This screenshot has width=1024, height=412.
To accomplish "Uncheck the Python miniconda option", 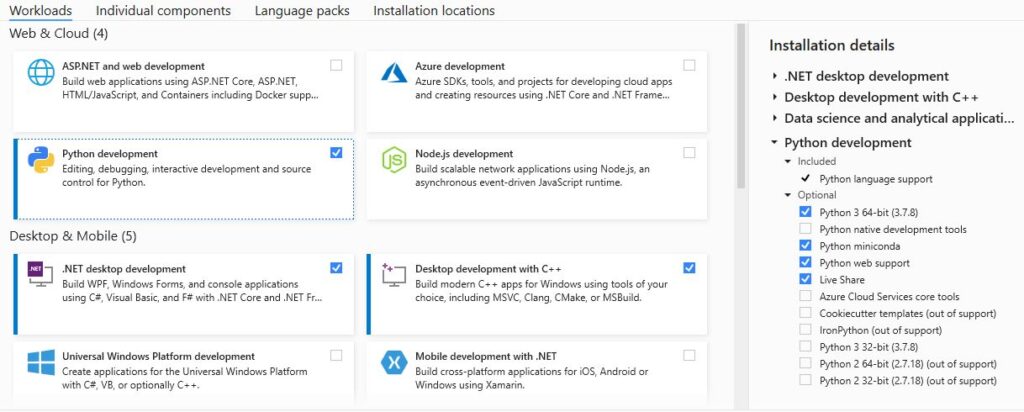I will [x=805, y=246].
